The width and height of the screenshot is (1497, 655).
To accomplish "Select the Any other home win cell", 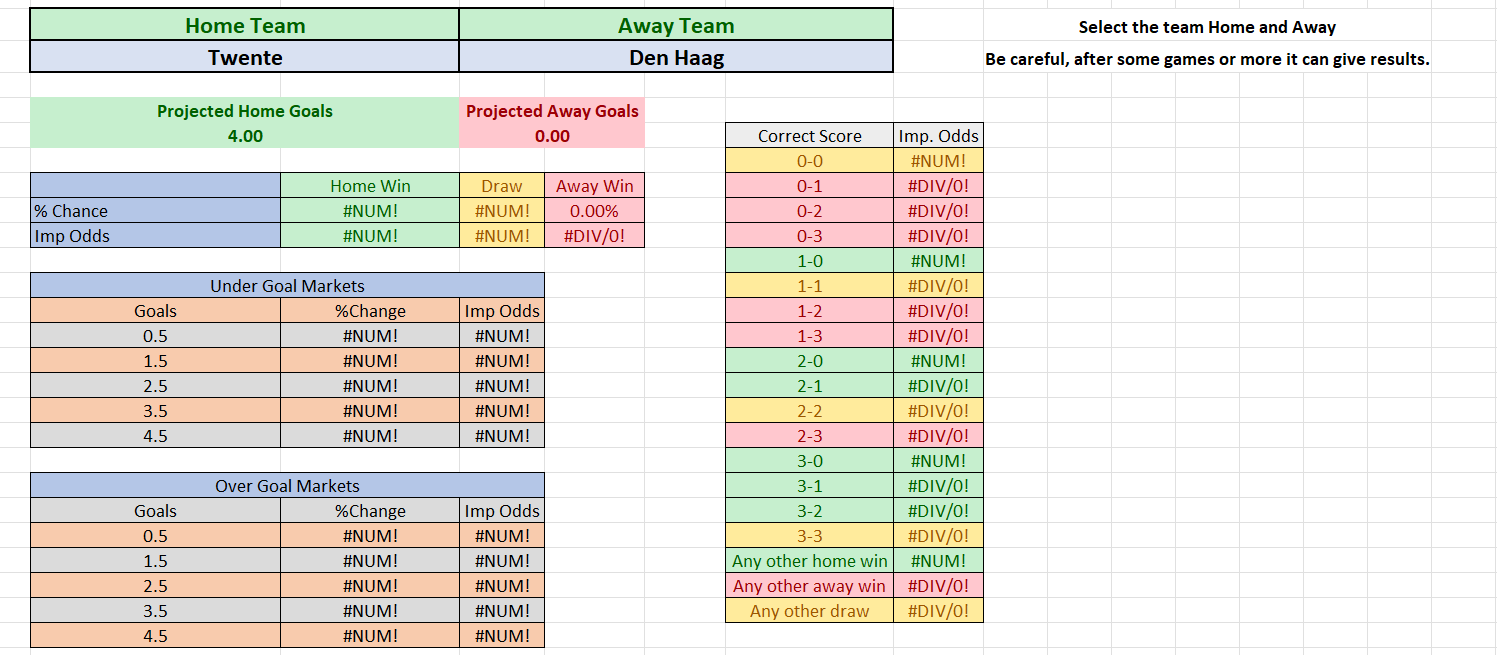I will [809, 561].
